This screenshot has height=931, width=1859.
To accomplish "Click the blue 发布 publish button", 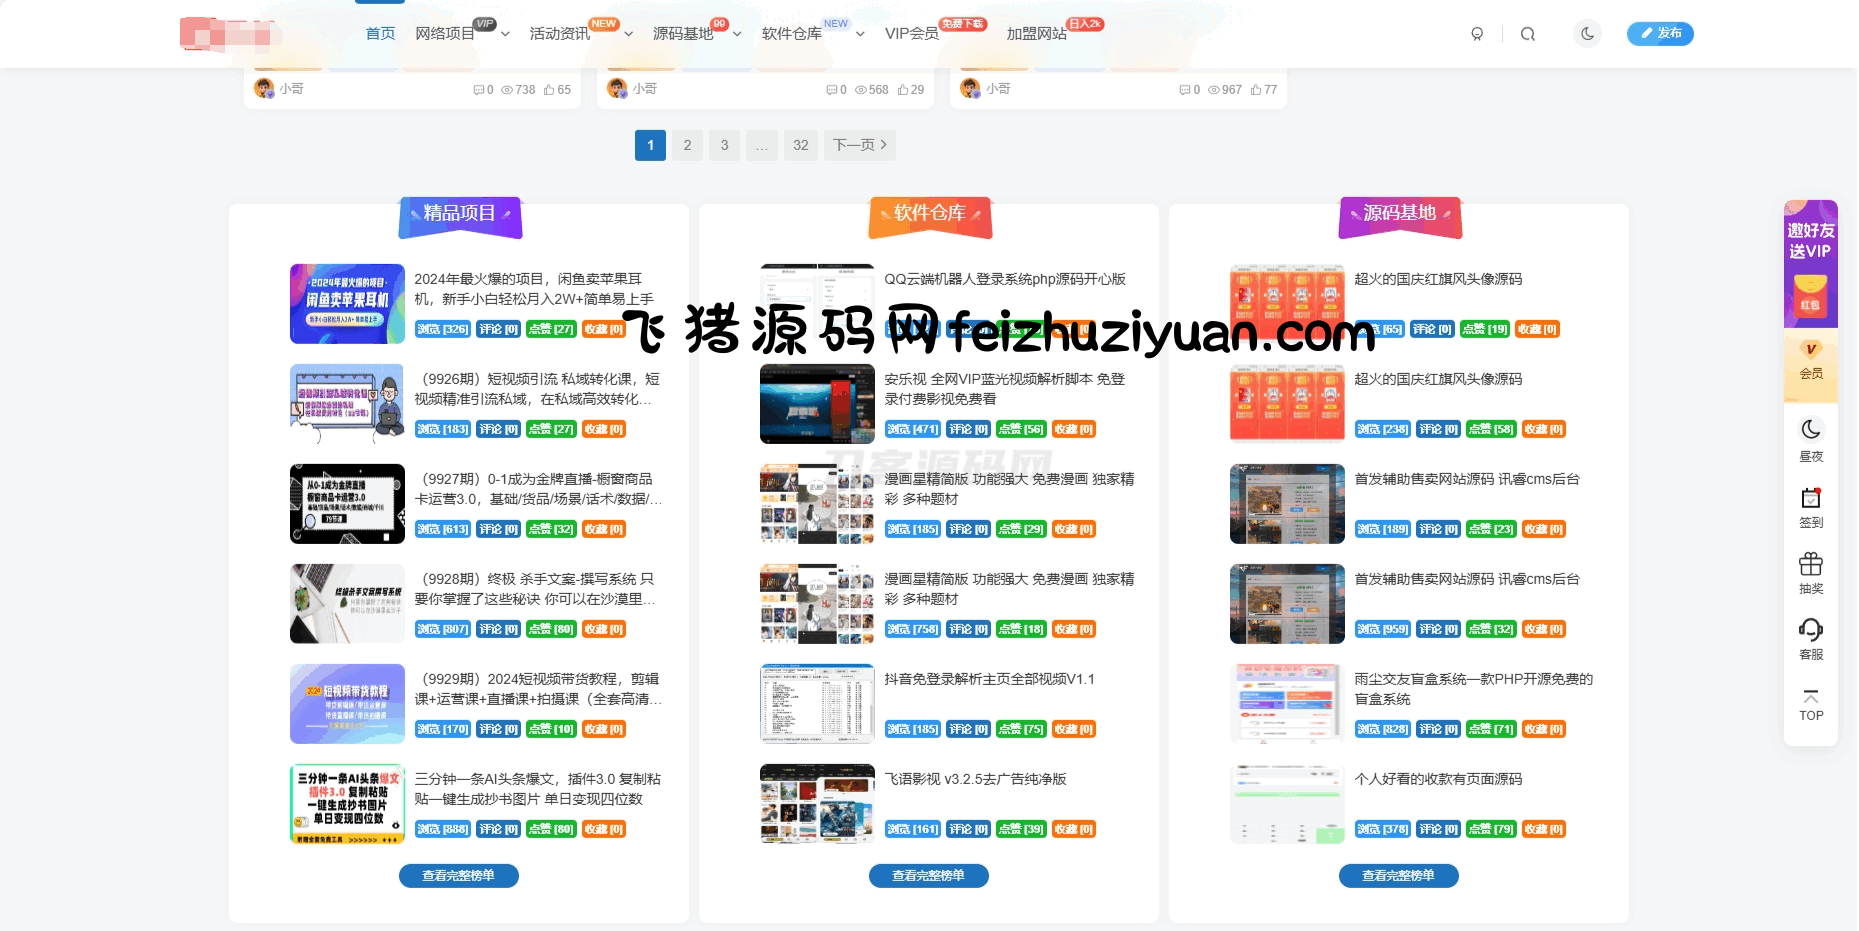I will click(1659, 34).
